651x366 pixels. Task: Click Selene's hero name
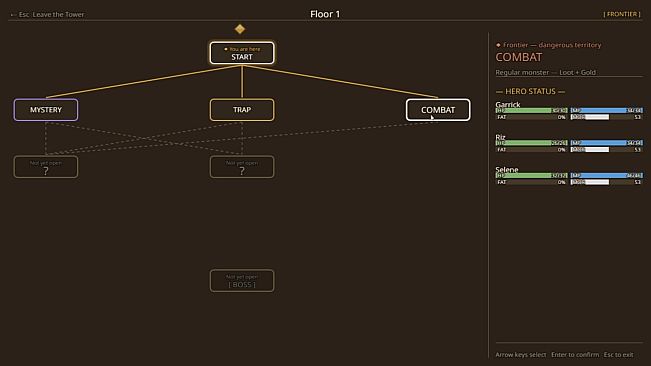click(507, 169)
